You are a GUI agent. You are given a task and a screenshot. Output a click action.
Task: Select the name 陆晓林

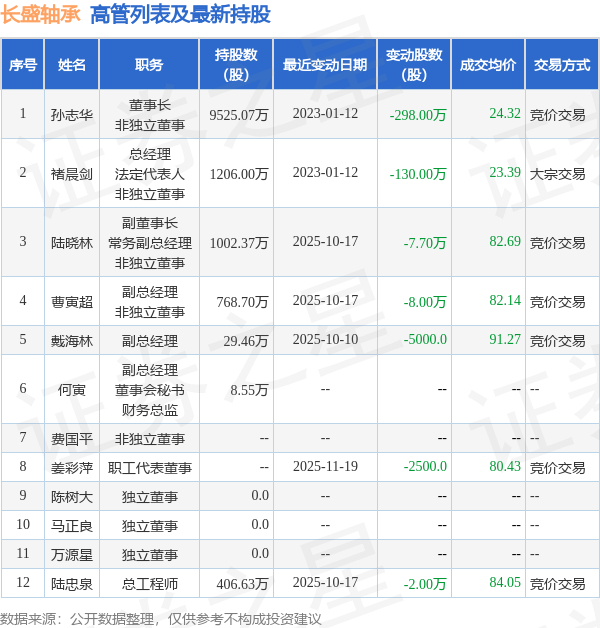click(72, 243)
